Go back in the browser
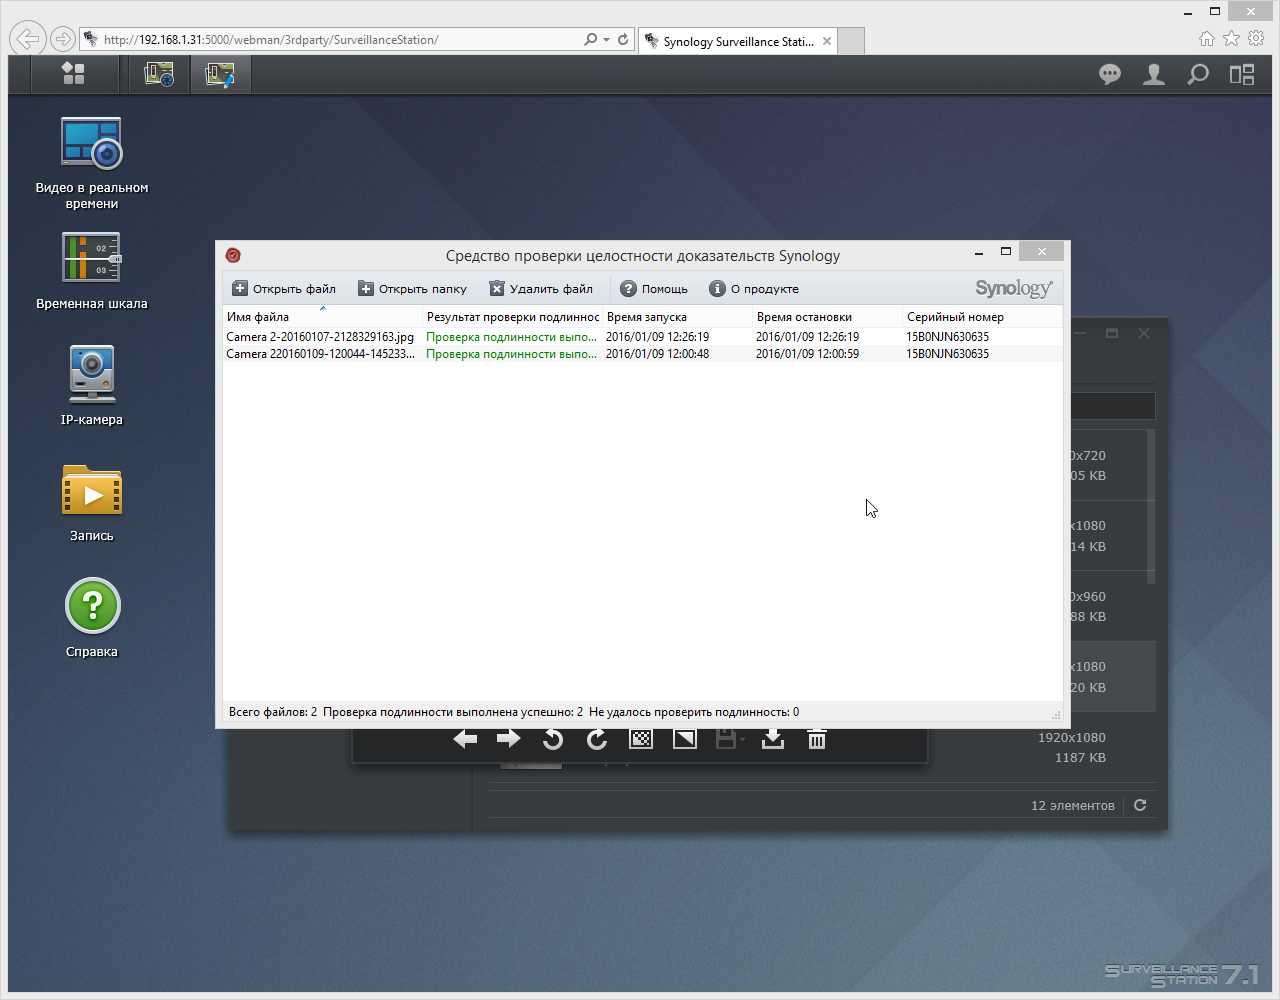Screen dimensions: 1280x1000 (28, 39)
